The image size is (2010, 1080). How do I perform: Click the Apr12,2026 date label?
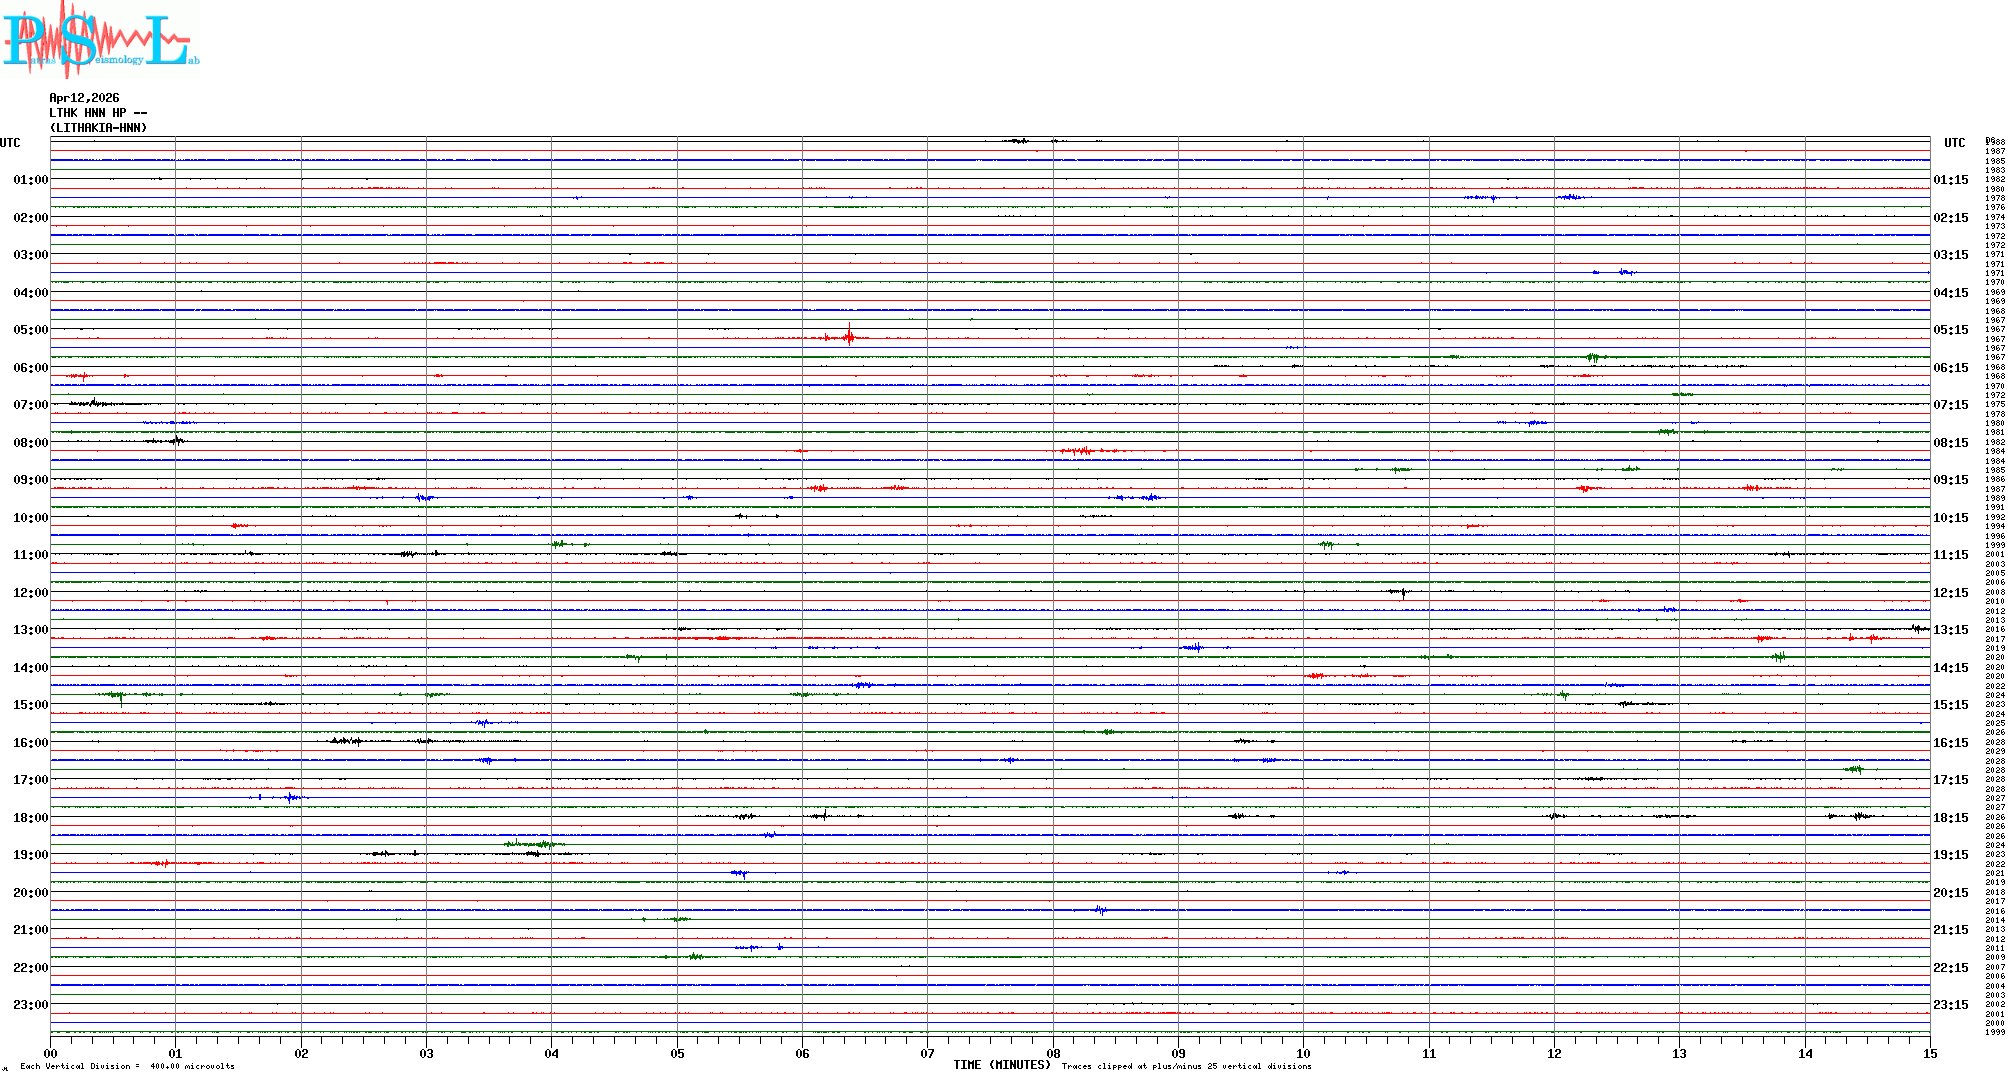coord(84,98)
